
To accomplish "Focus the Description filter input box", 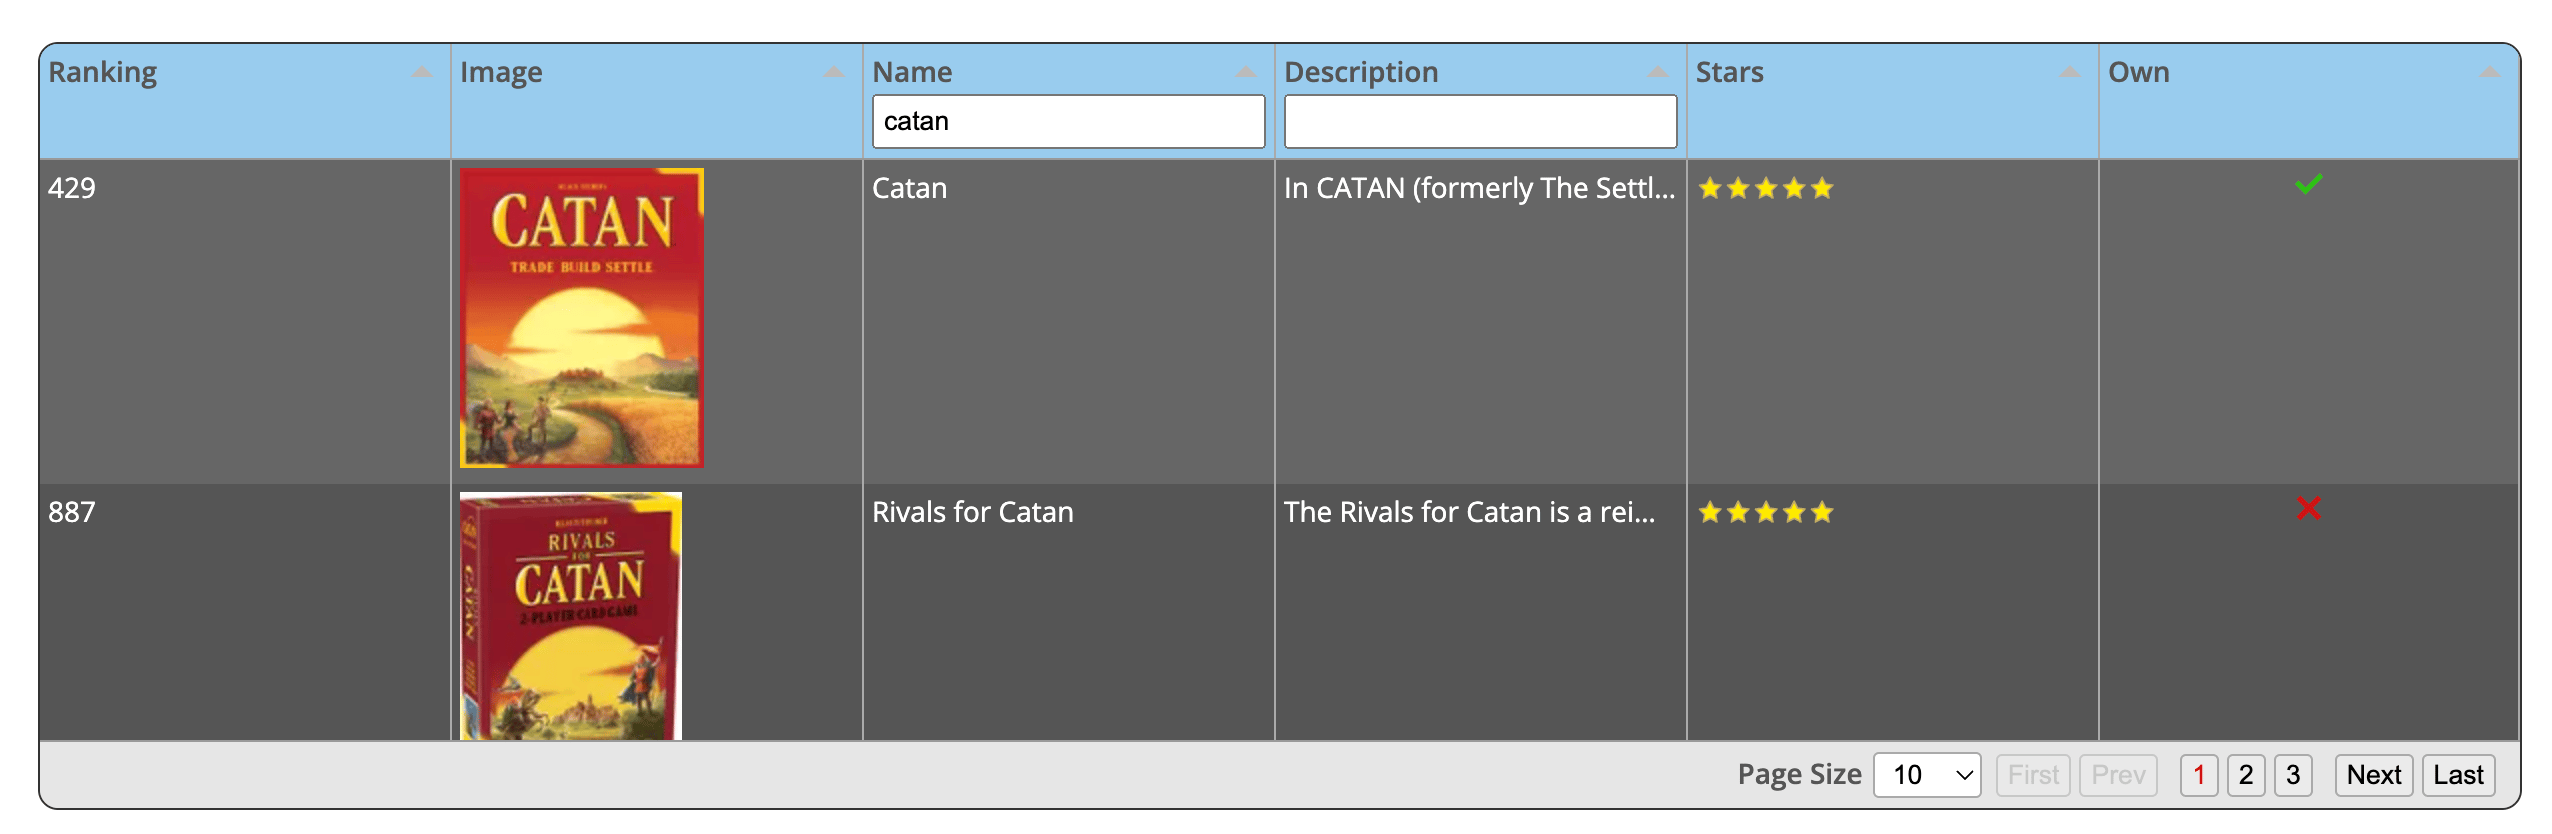I will (1480, 121).
